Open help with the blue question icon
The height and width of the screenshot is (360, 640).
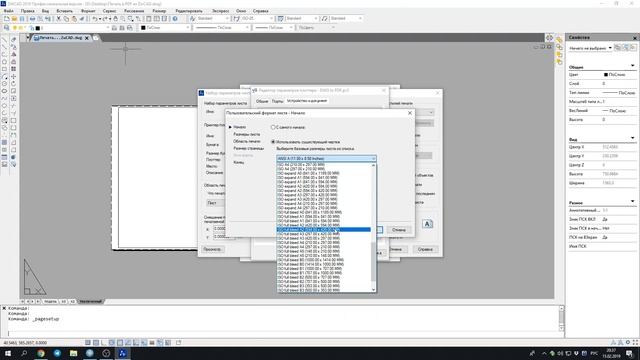pos(175,19)
